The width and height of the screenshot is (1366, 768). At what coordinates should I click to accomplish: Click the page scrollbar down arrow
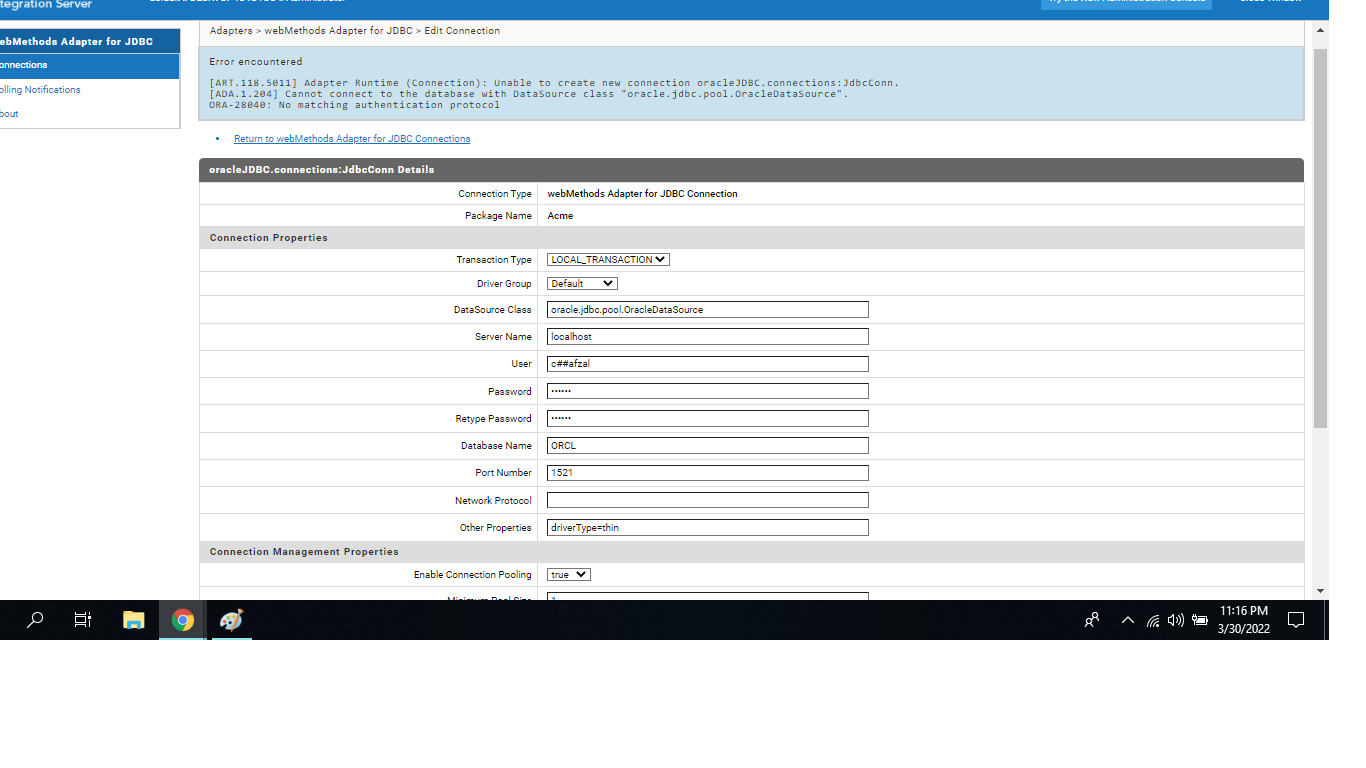click(x=1320, y=591)
